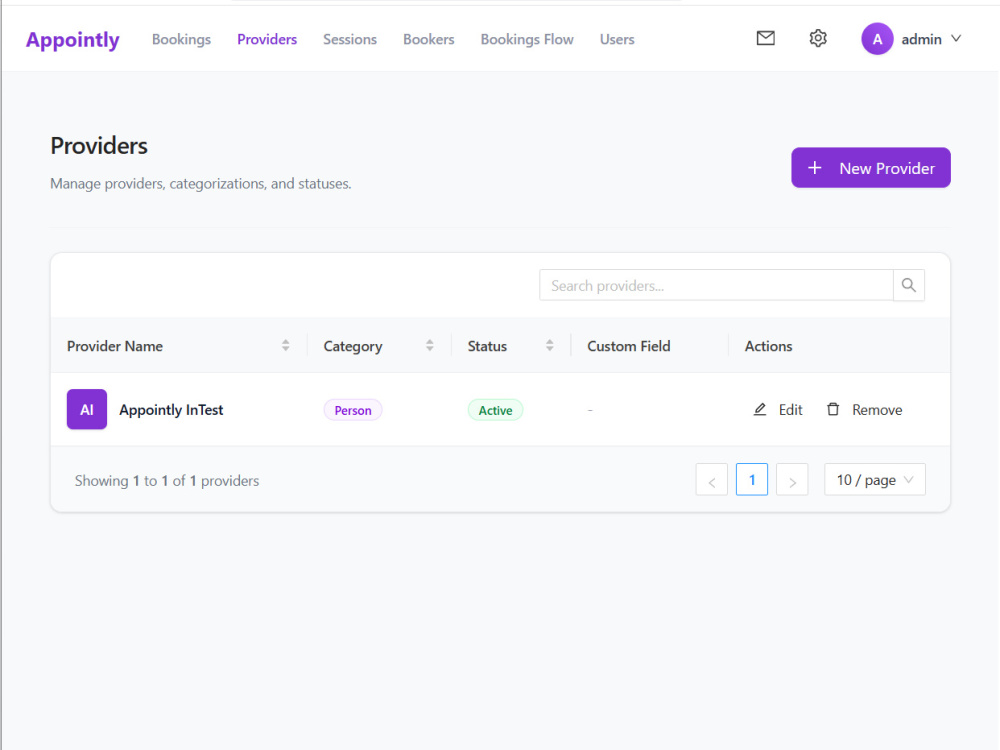Viewport: 1000px width, 750px height.
Task: Click the admin username label
Action: [922, 40]
